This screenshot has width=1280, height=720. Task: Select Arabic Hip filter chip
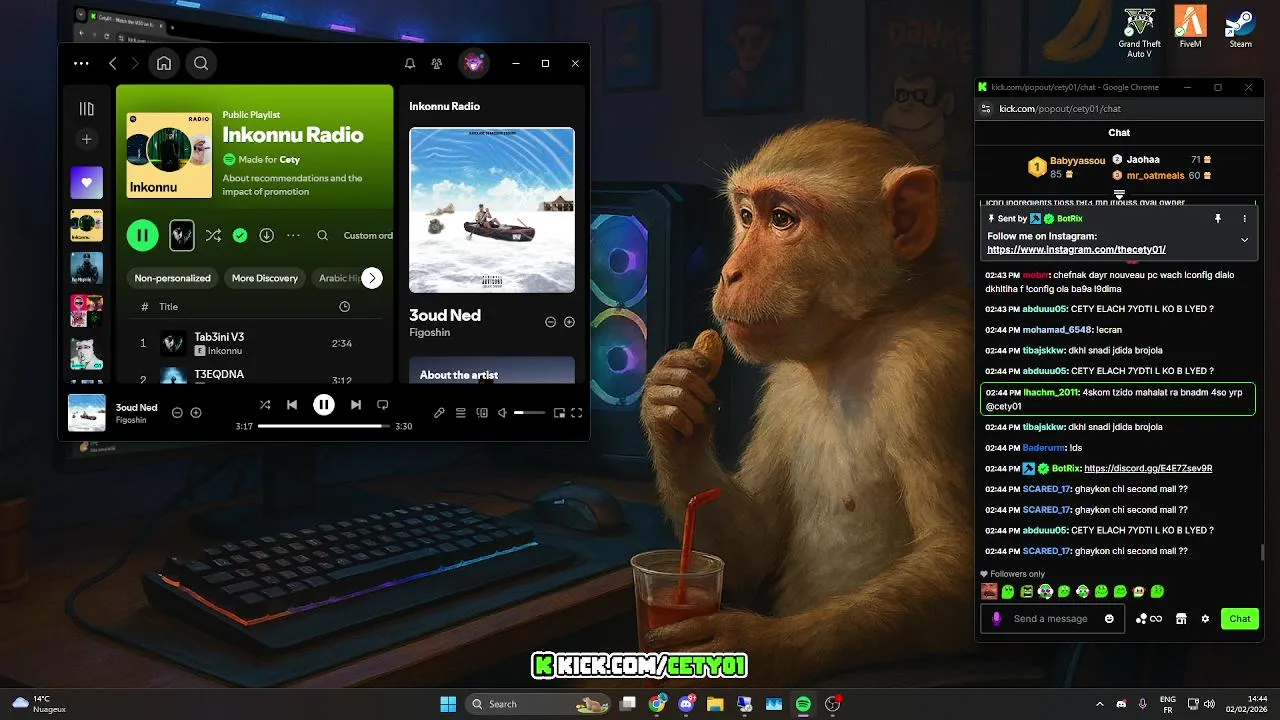tap(339, 278)
